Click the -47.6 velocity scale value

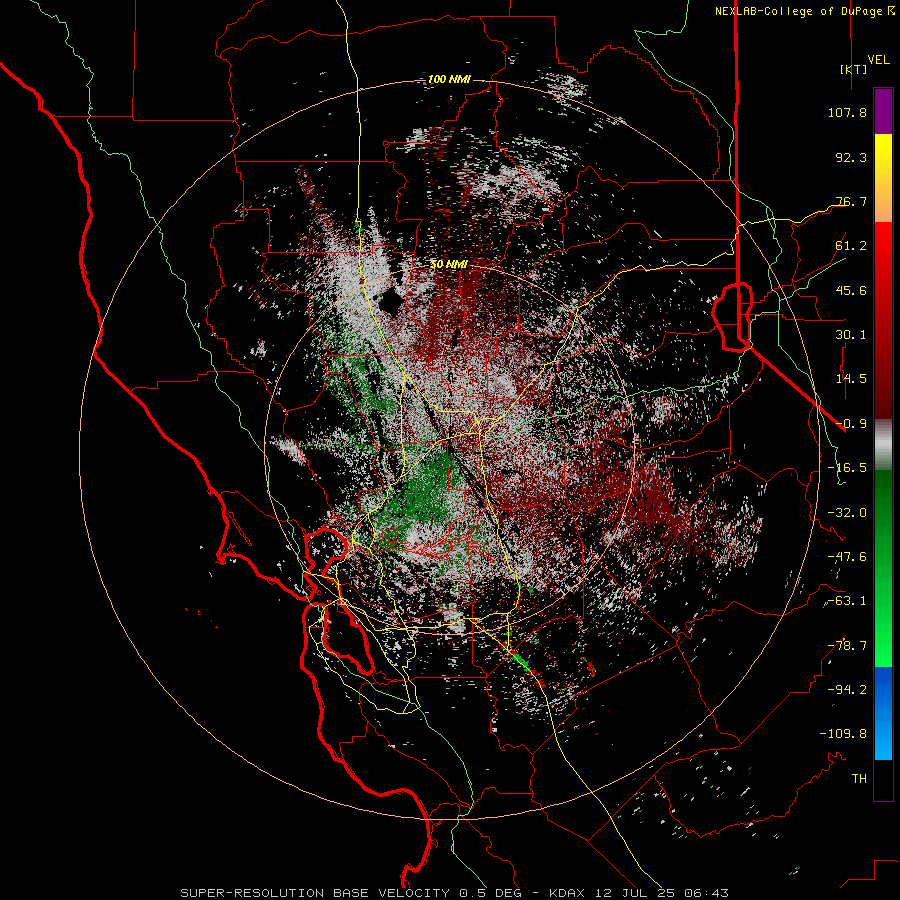(847, 557)
